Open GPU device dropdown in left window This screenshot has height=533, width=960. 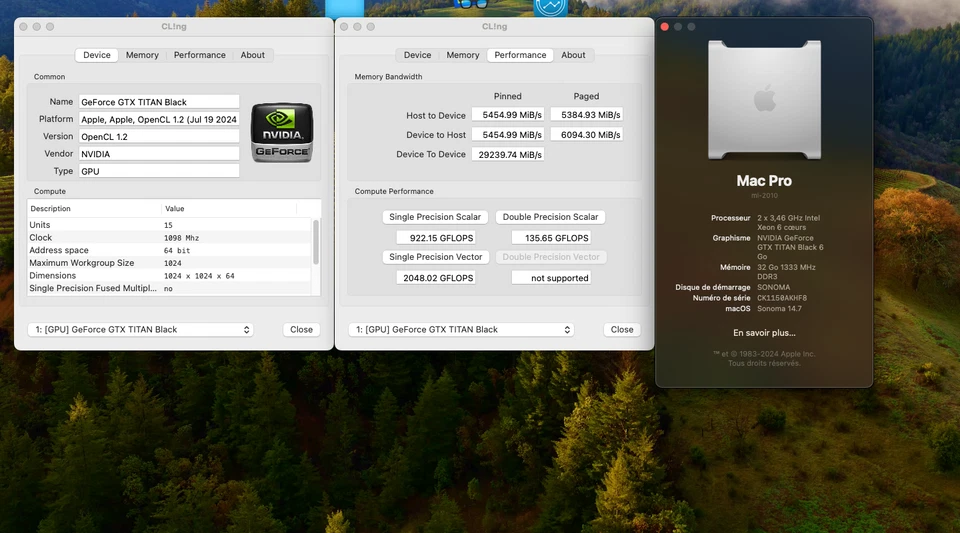pyautogui.click(x=140, y=329)
